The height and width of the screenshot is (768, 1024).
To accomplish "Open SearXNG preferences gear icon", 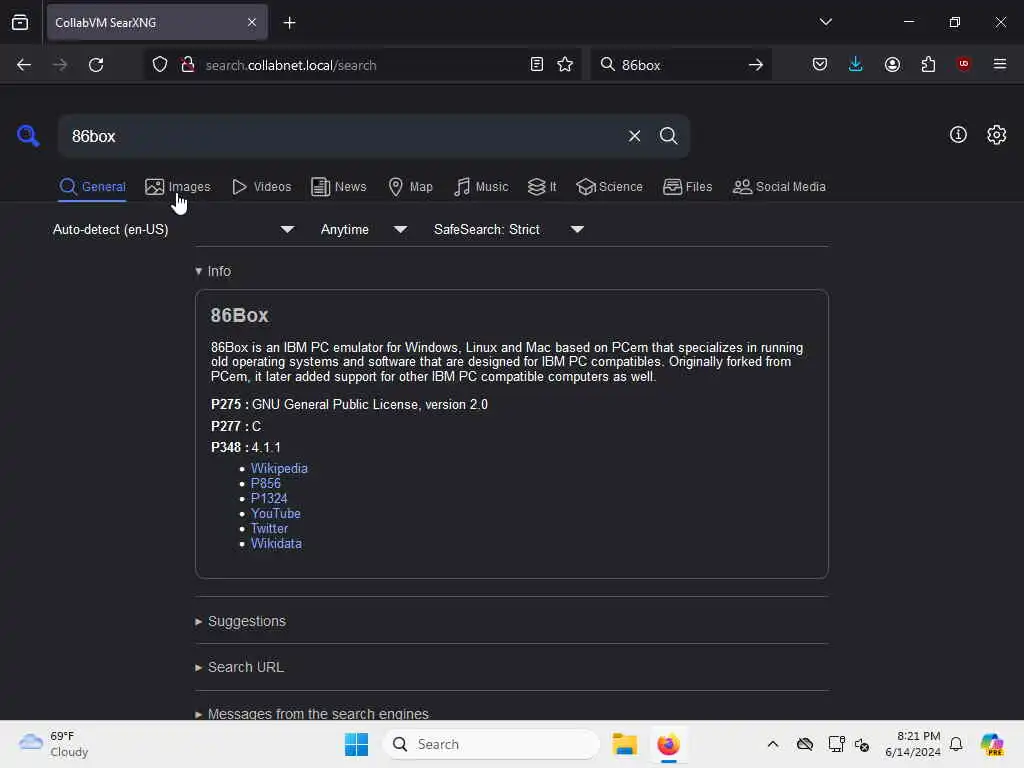I will 997,135.
